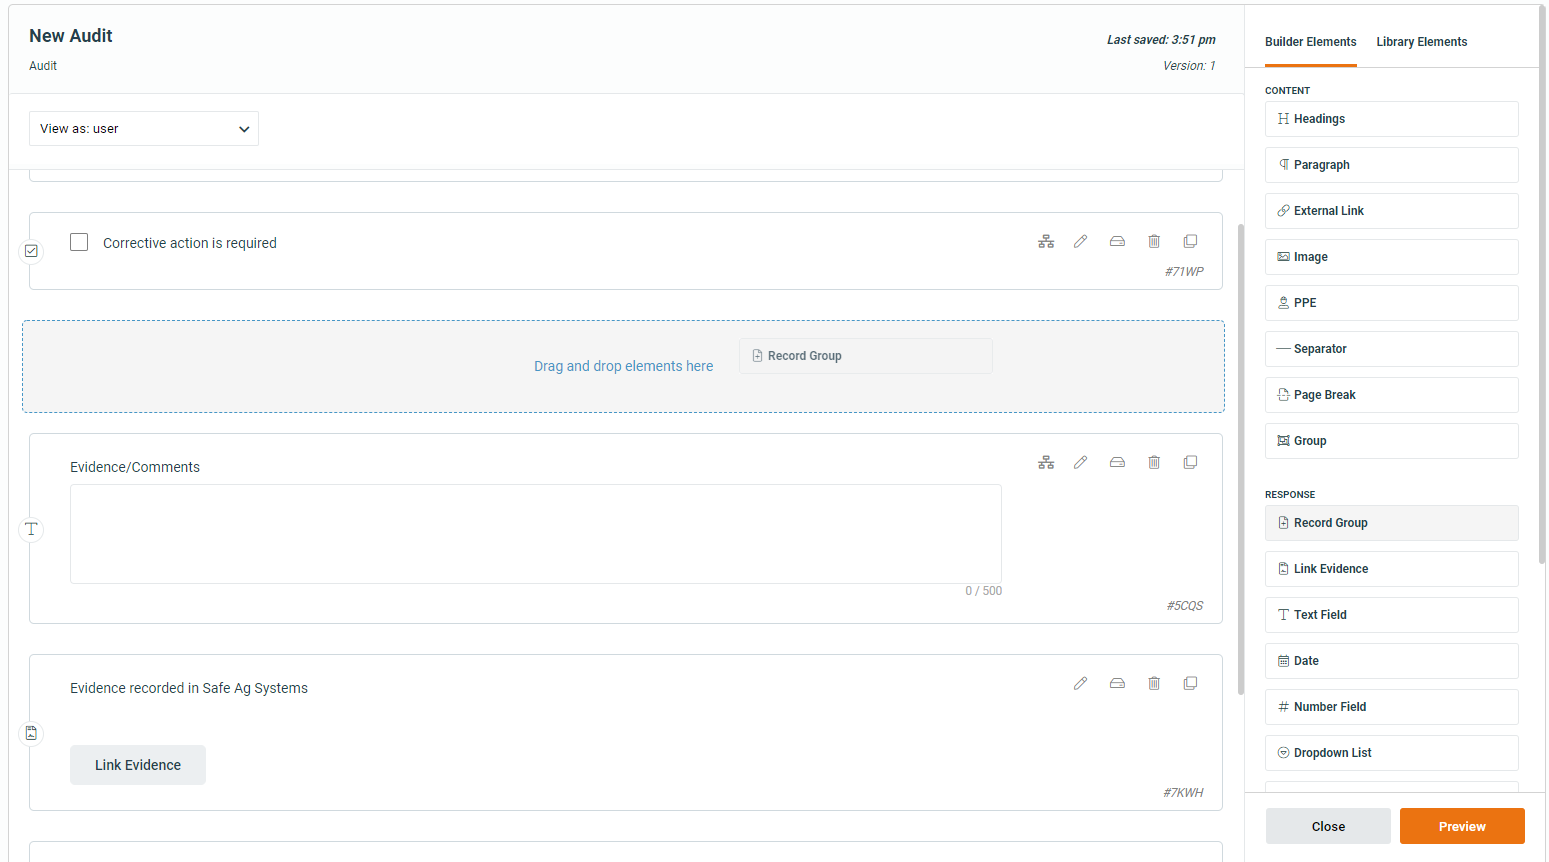Open the View as: user dropdown

[x=143, y=128]
